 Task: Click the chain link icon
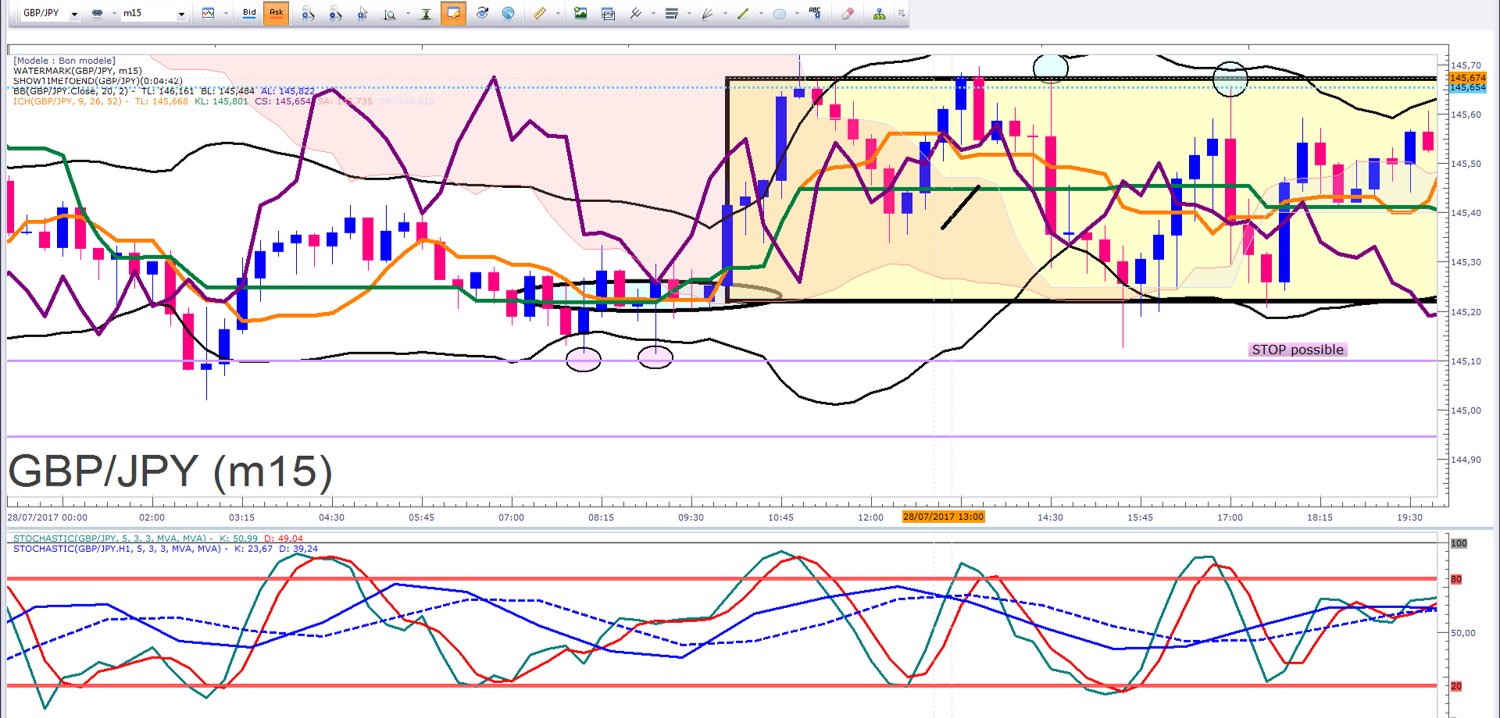click(98, 14)
